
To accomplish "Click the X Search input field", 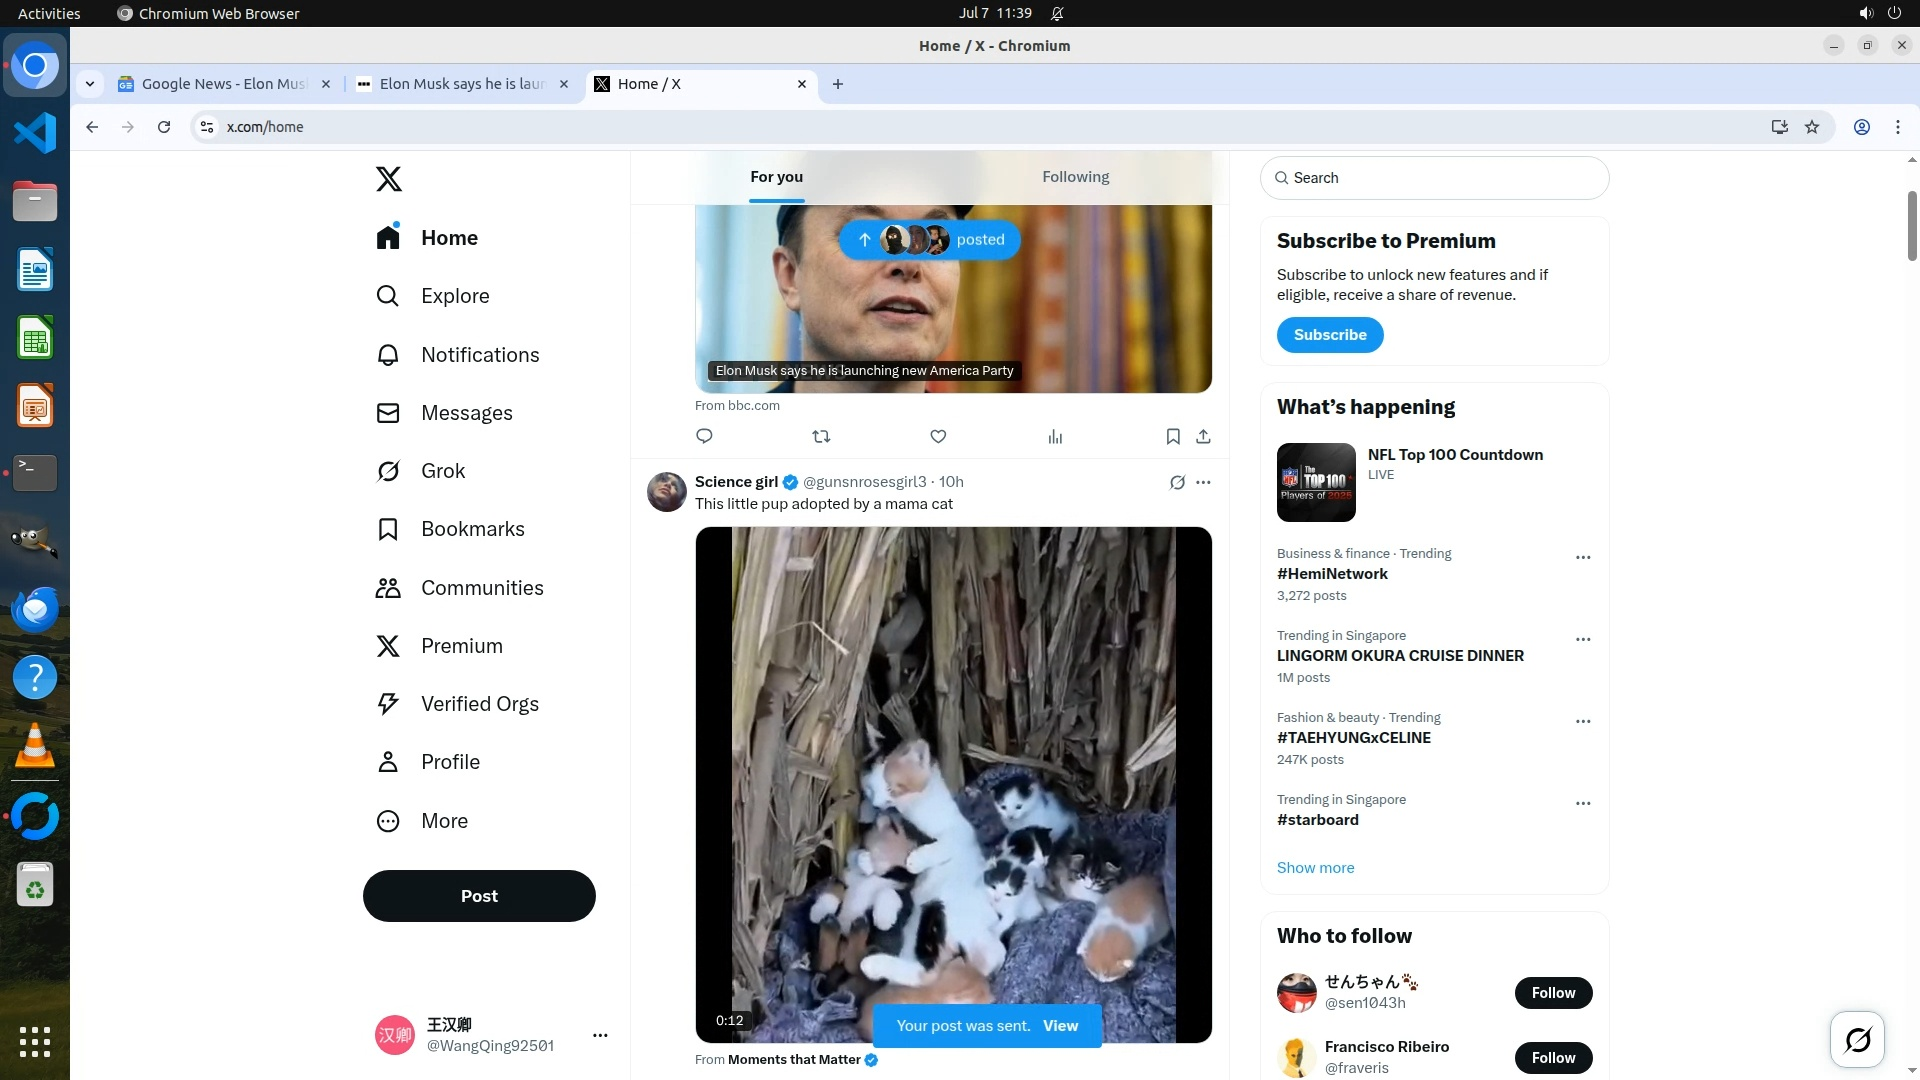I will [x=1434, y=178].
